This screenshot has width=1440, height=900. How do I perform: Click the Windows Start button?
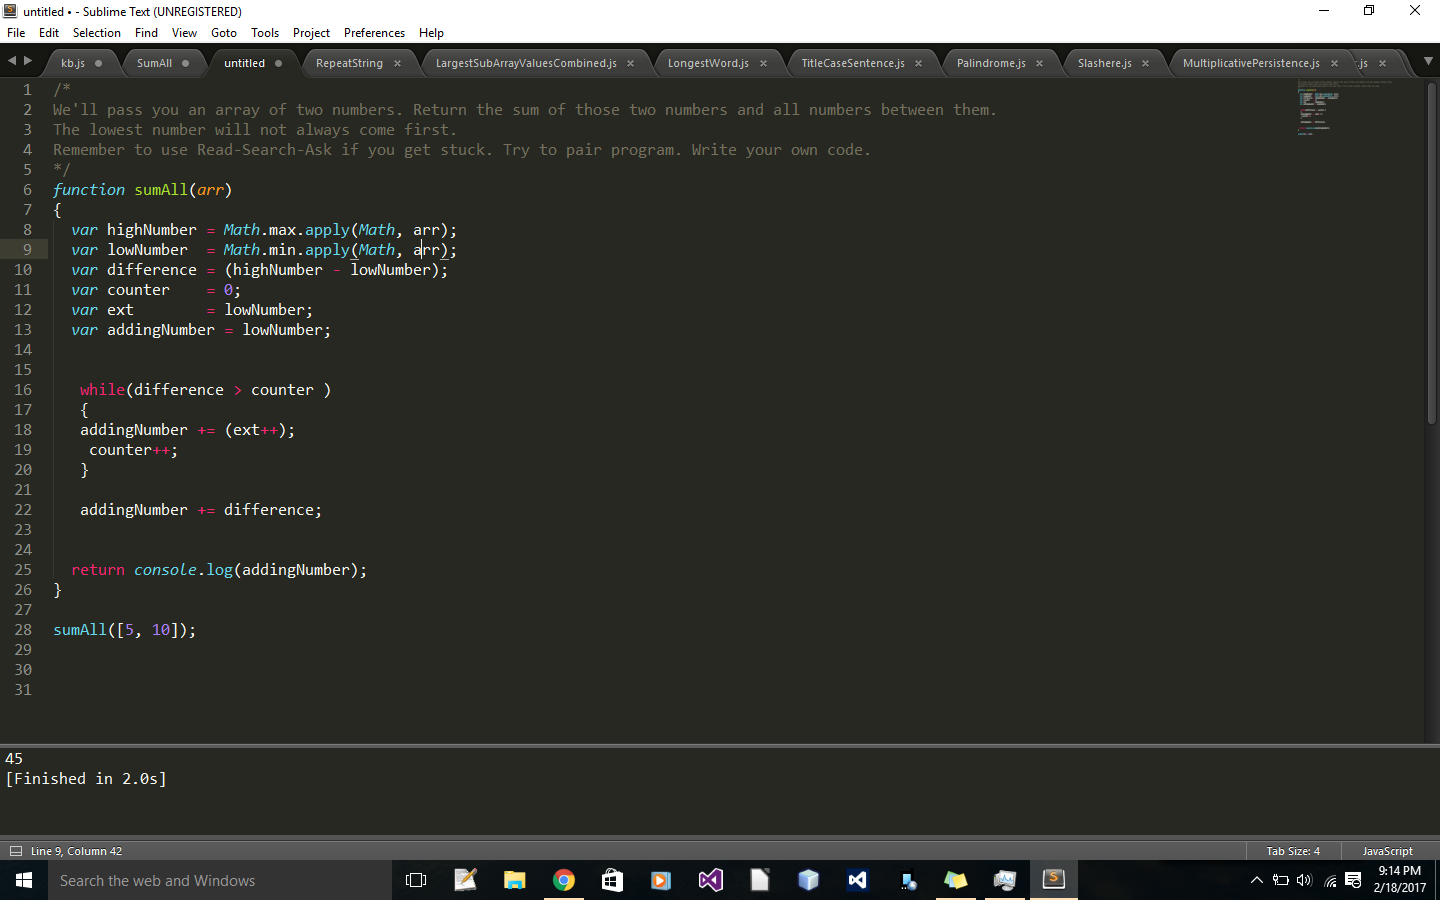click(23, 880)
